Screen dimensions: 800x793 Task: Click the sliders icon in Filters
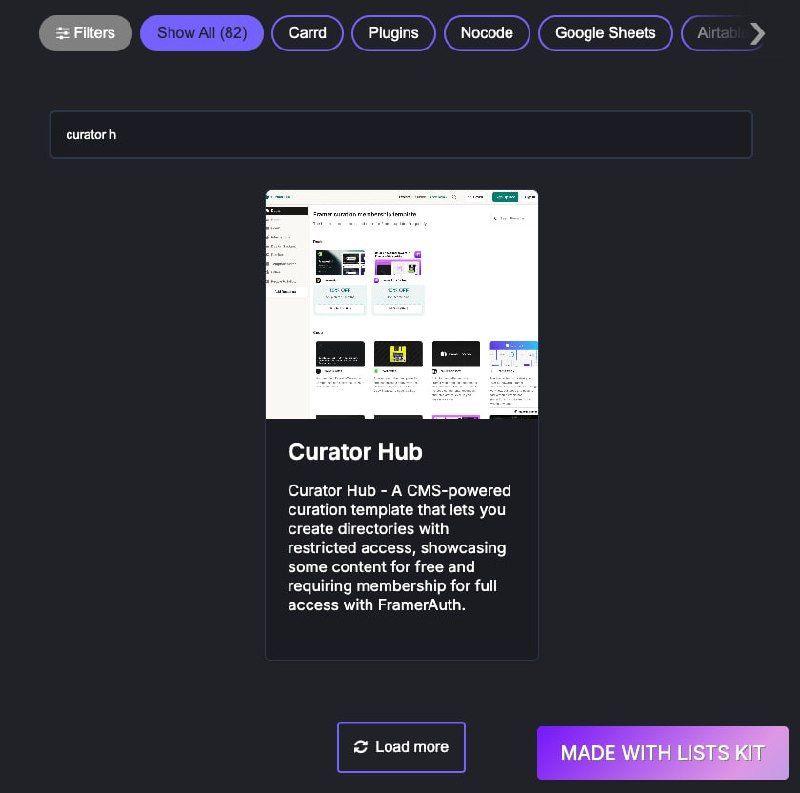coord(63,34)
